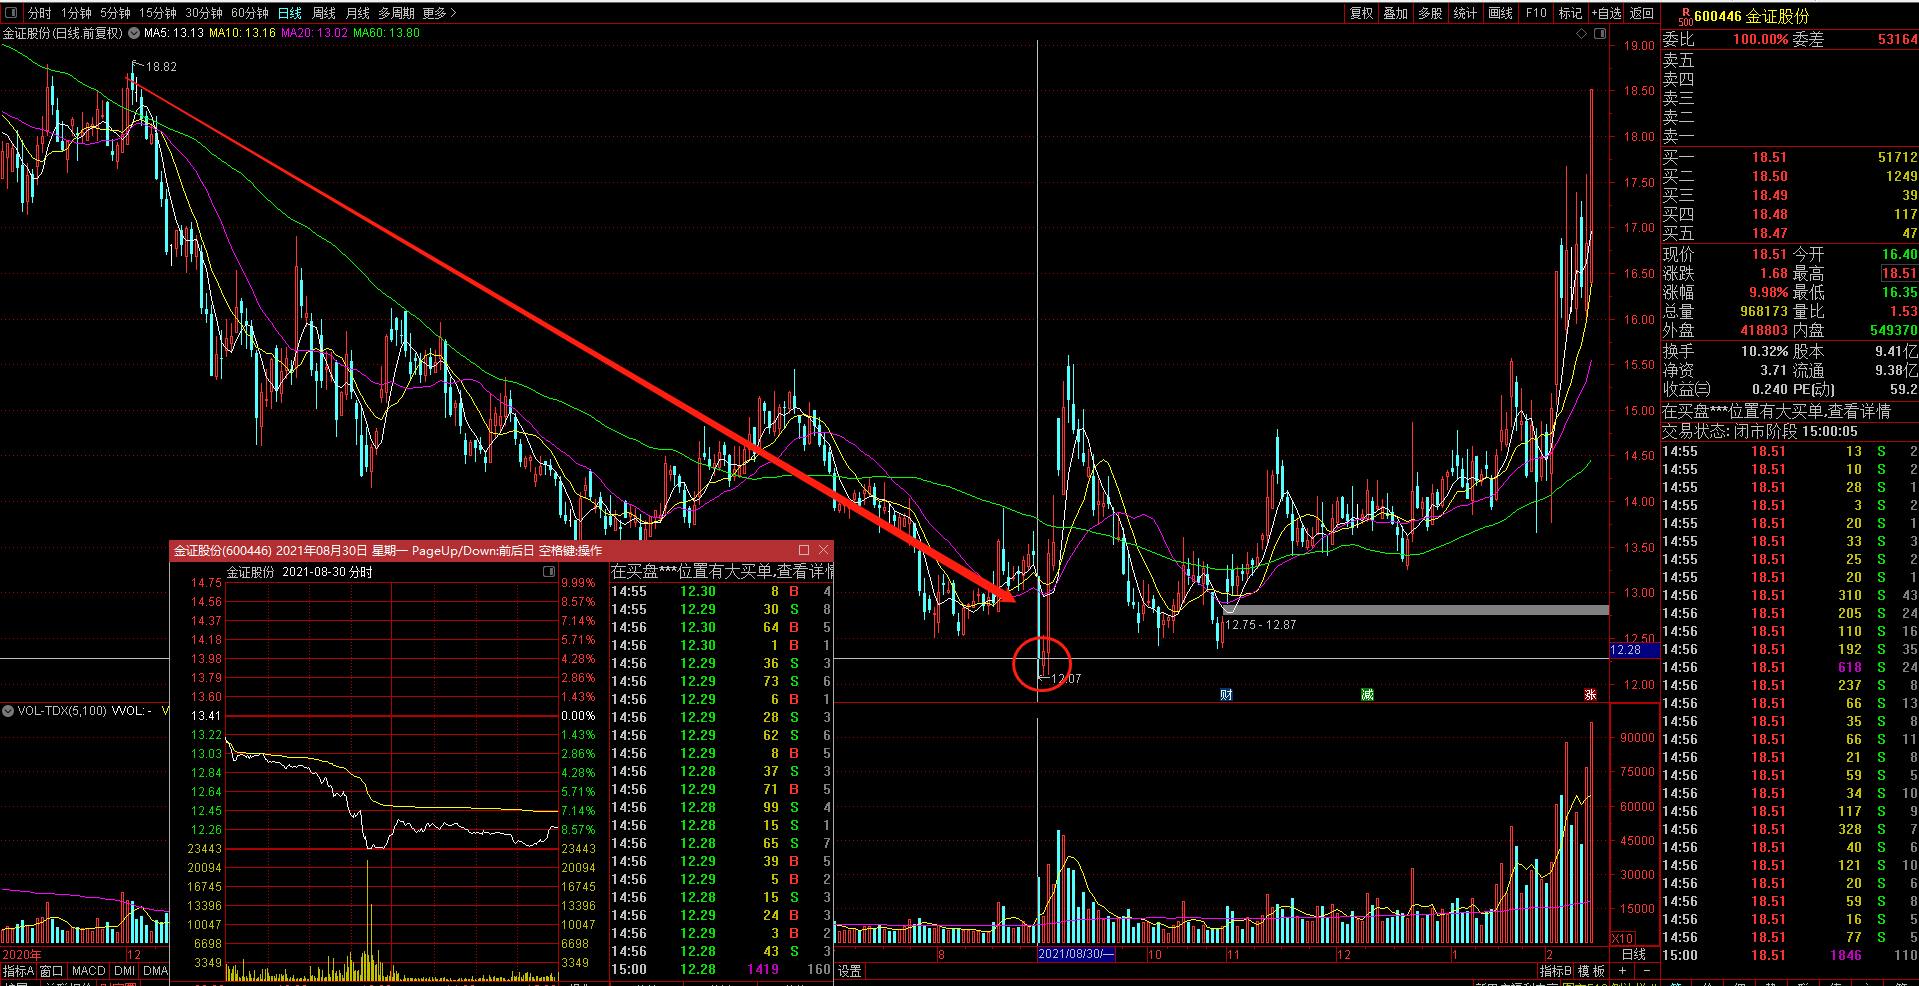Screen dimensions: 1919x986
Task: Add stock via +自选 button
Action: [1606, 13]
